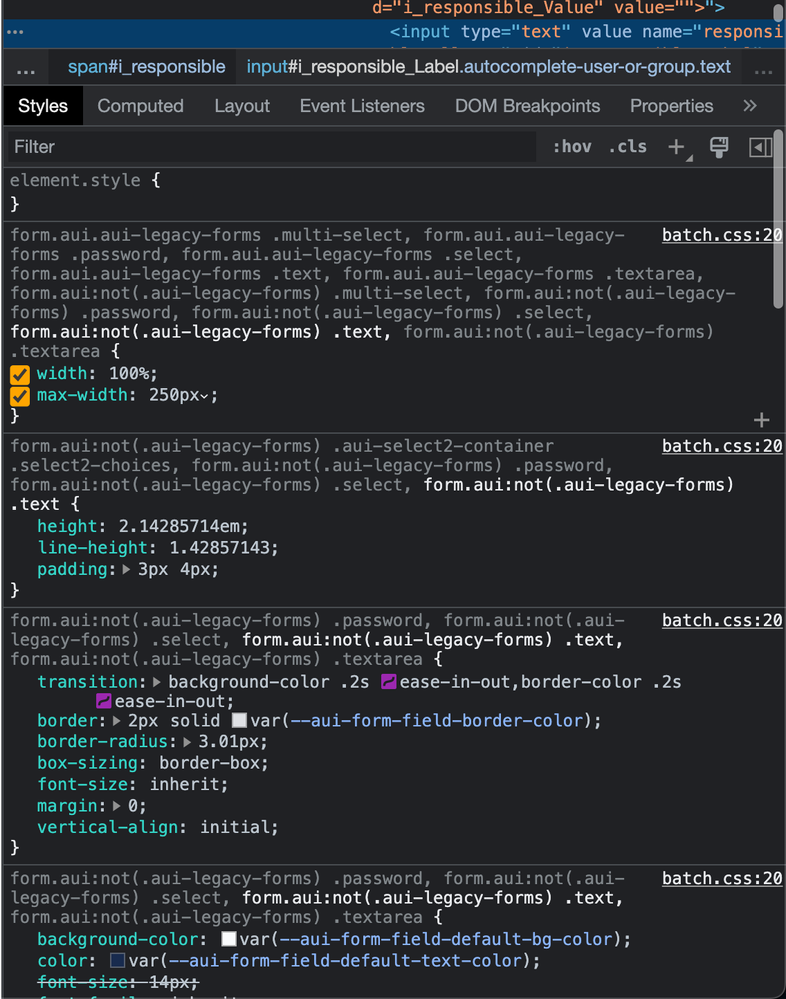Insert a style rule below with the plus icon

[761, 420]
